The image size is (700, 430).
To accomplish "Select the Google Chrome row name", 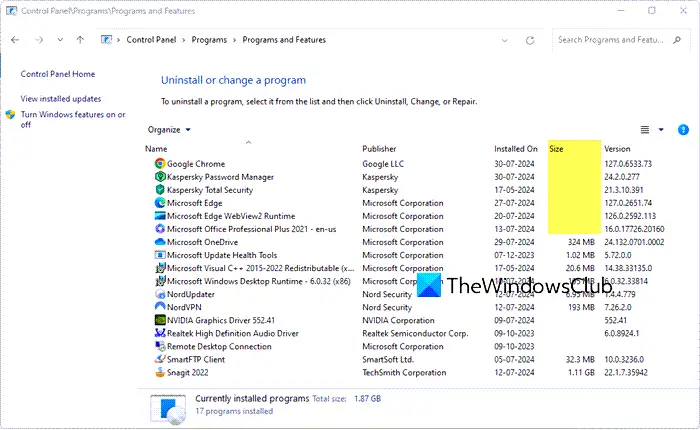I will pyautogui.click(x=196, y=164).
